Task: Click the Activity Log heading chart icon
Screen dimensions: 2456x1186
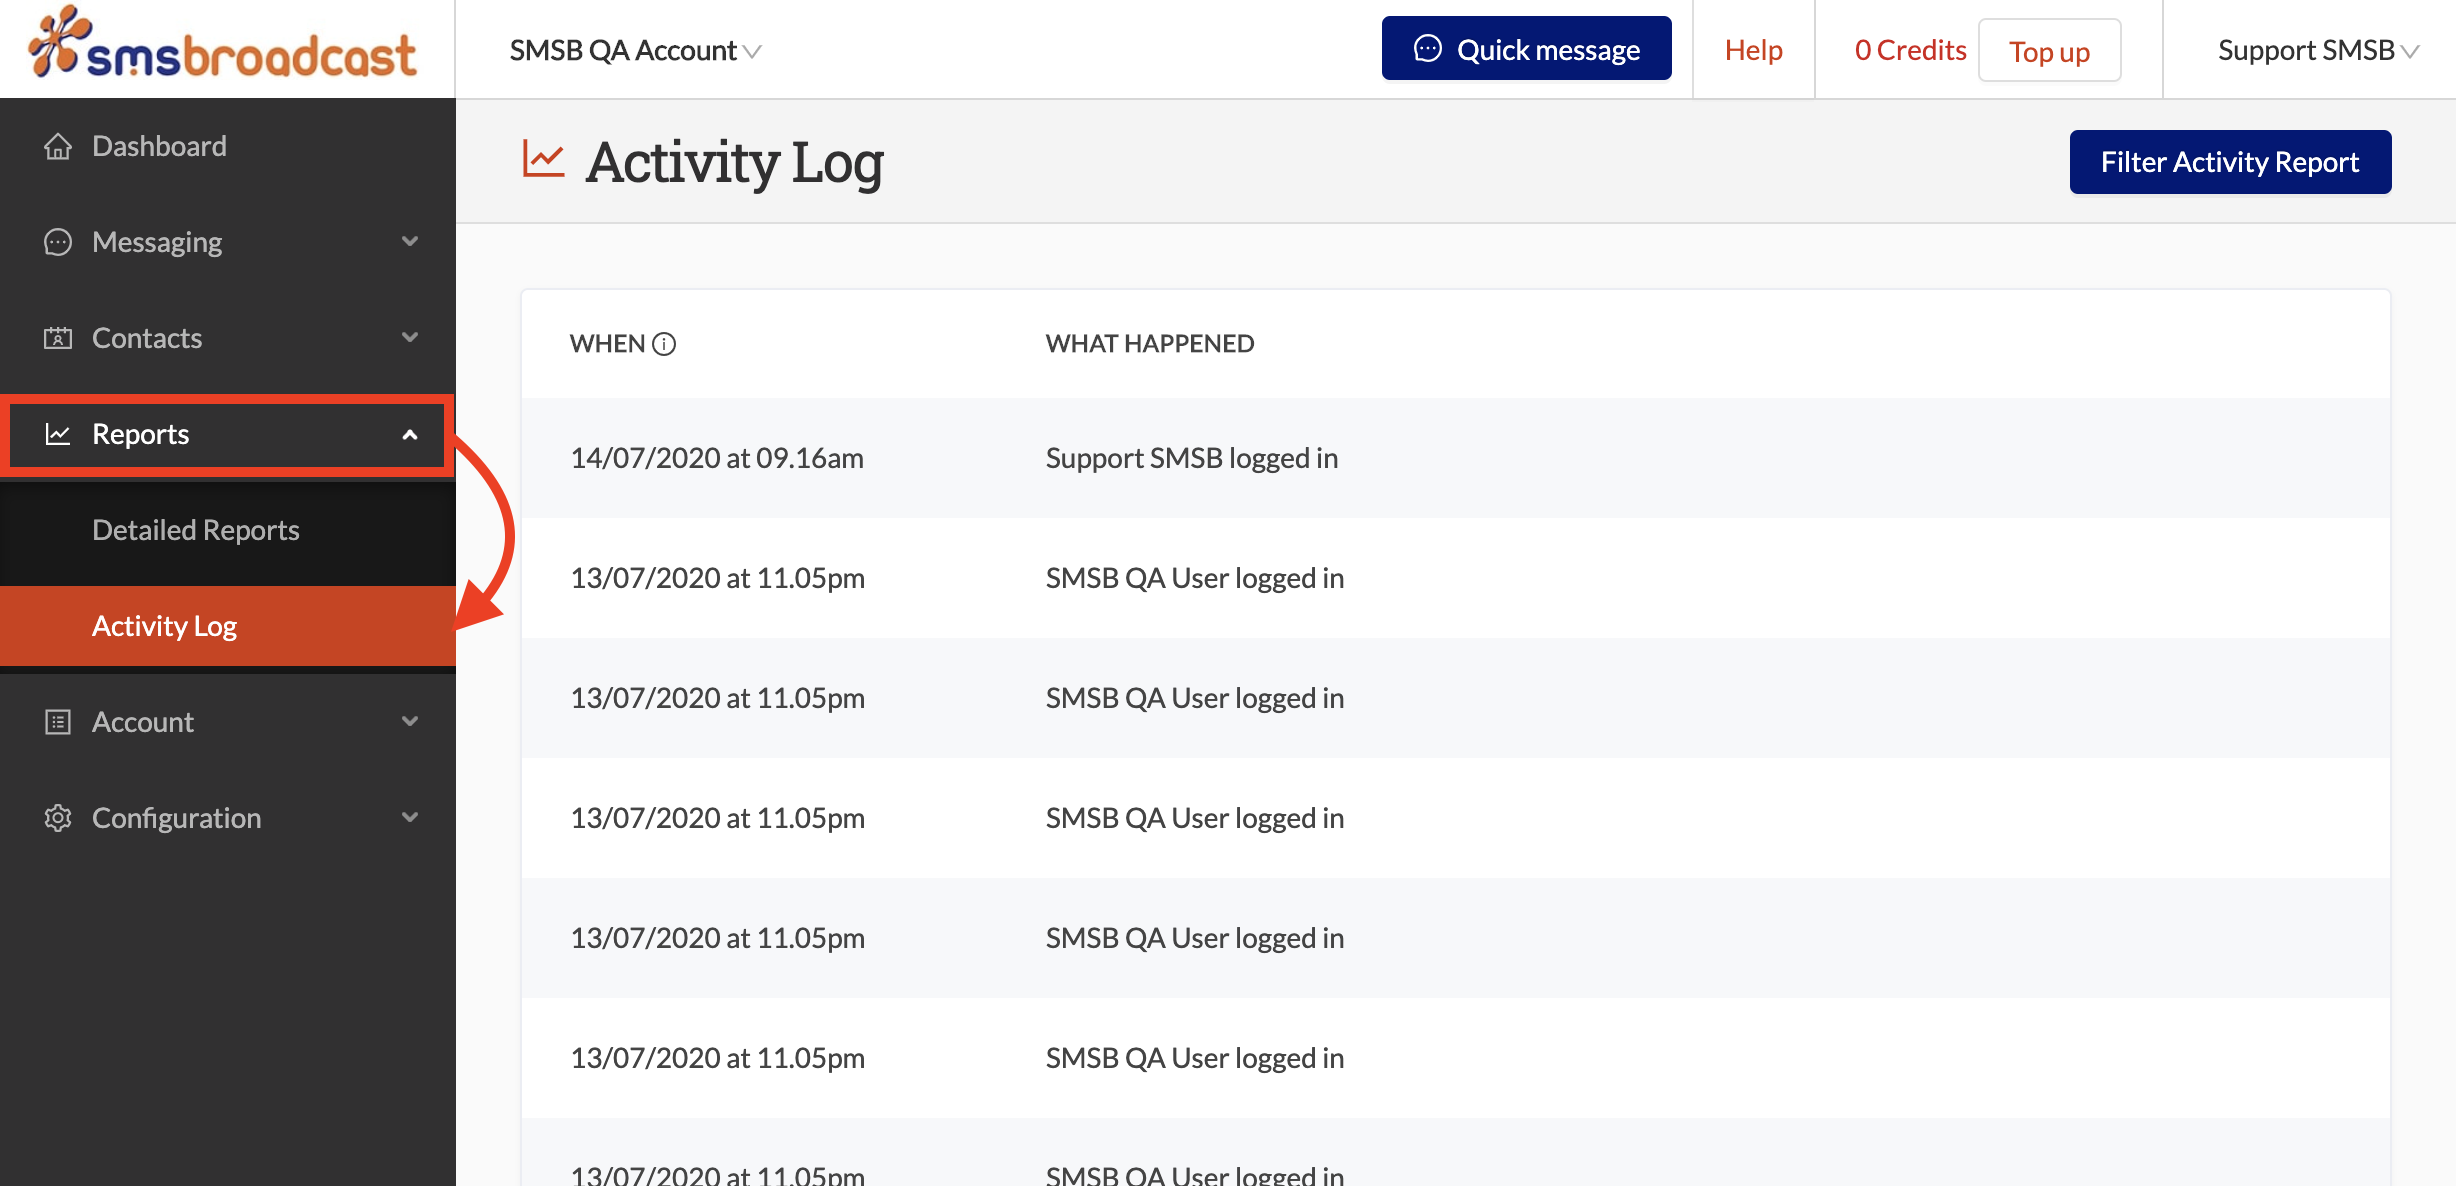Action: 543,160
